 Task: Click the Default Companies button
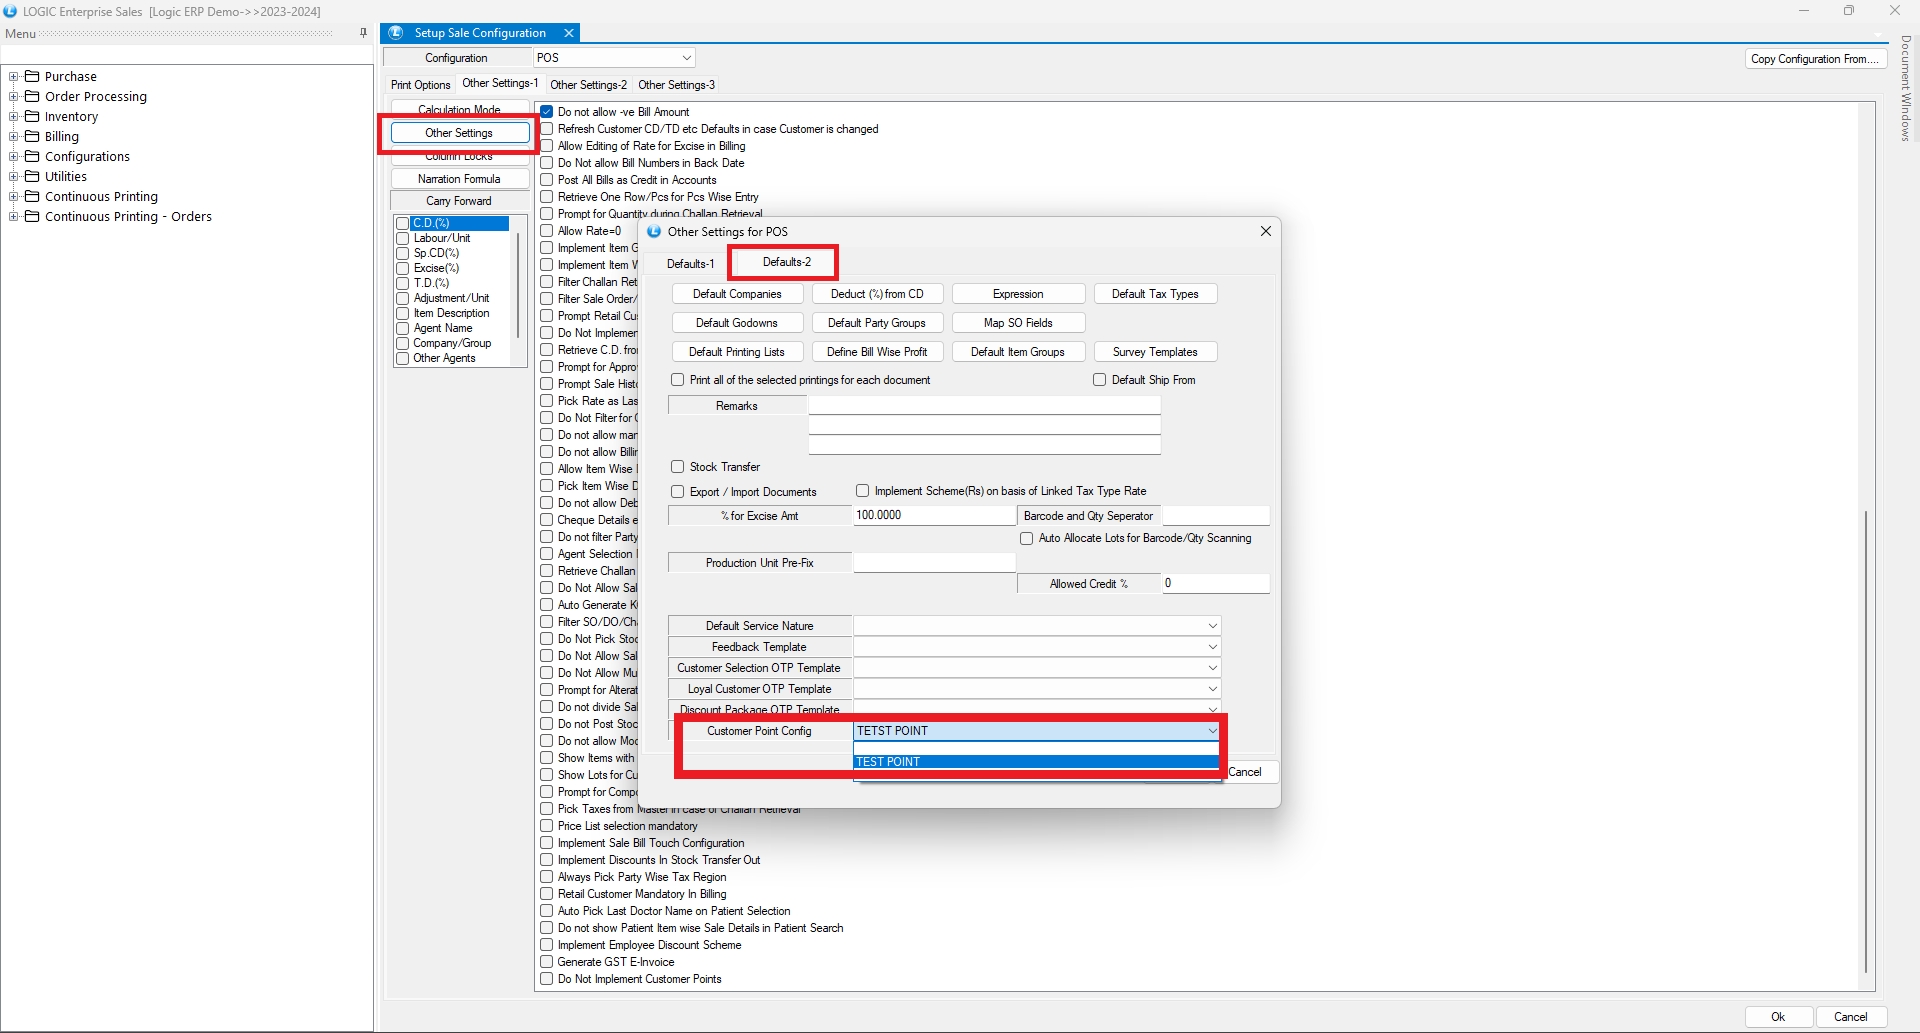737,294
